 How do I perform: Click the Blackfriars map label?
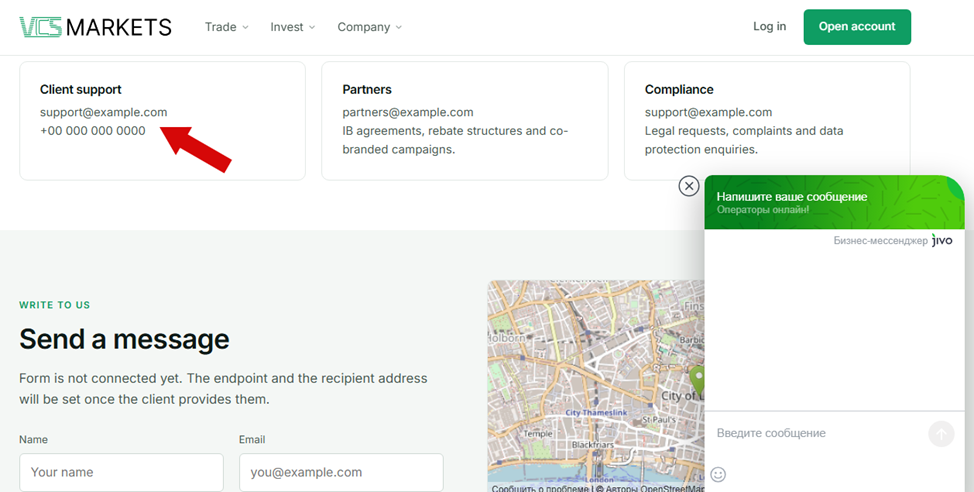coord(593,445)
